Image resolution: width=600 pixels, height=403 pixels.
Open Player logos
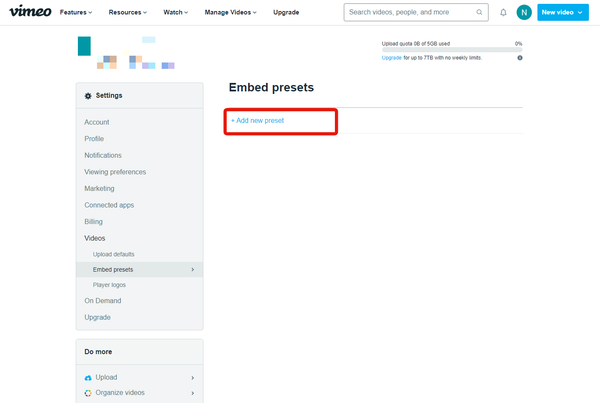point(109,285)
